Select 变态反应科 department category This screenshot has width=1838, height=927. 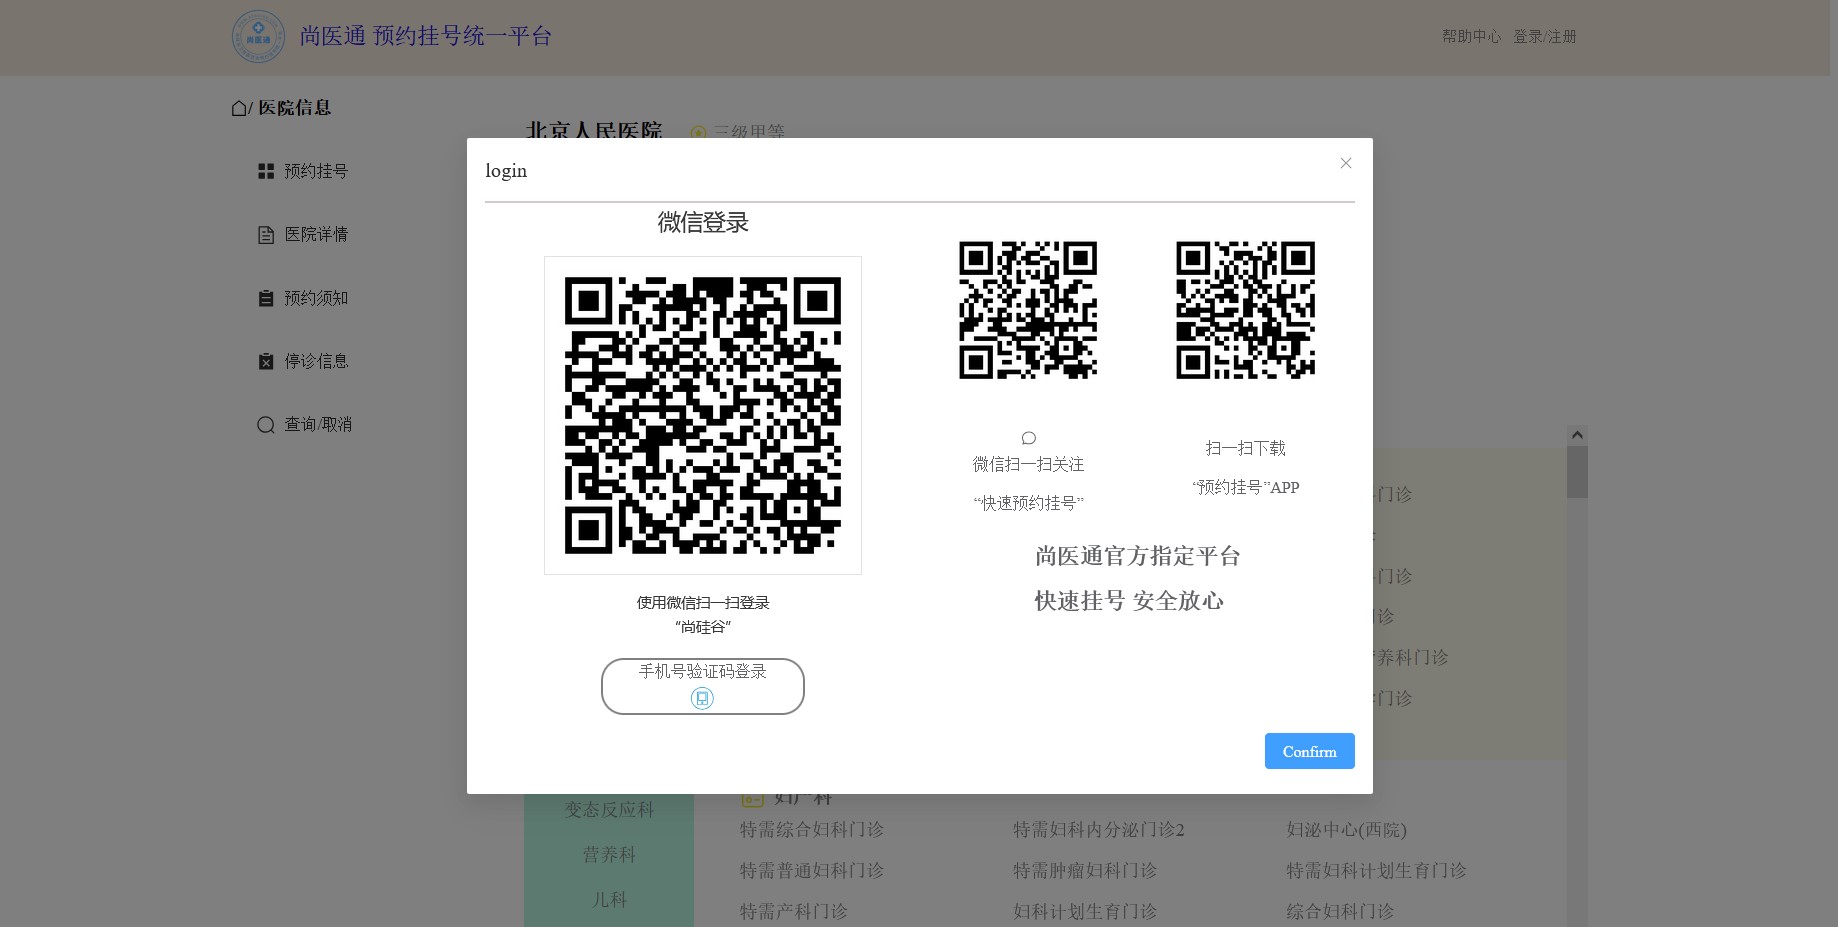609,809
